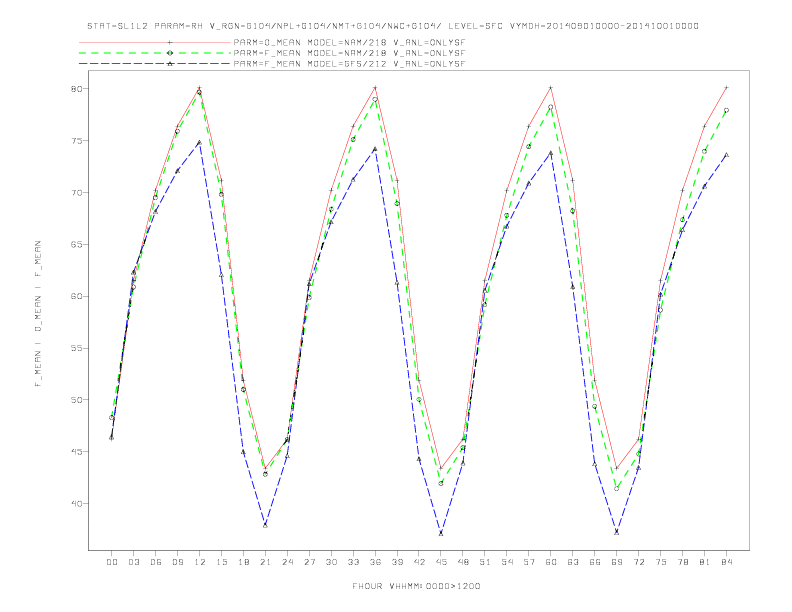
Task: Click x-axis forecast hour label 51
Action: coord(485,562)
